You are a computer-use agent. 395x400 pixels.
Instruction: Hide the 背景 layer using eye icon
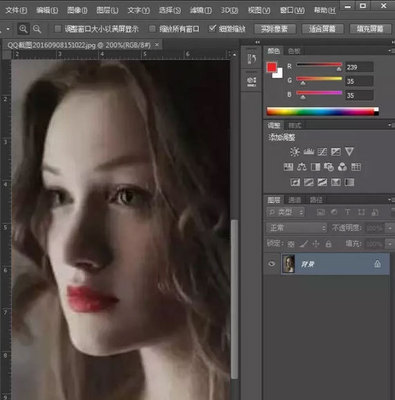272,264
